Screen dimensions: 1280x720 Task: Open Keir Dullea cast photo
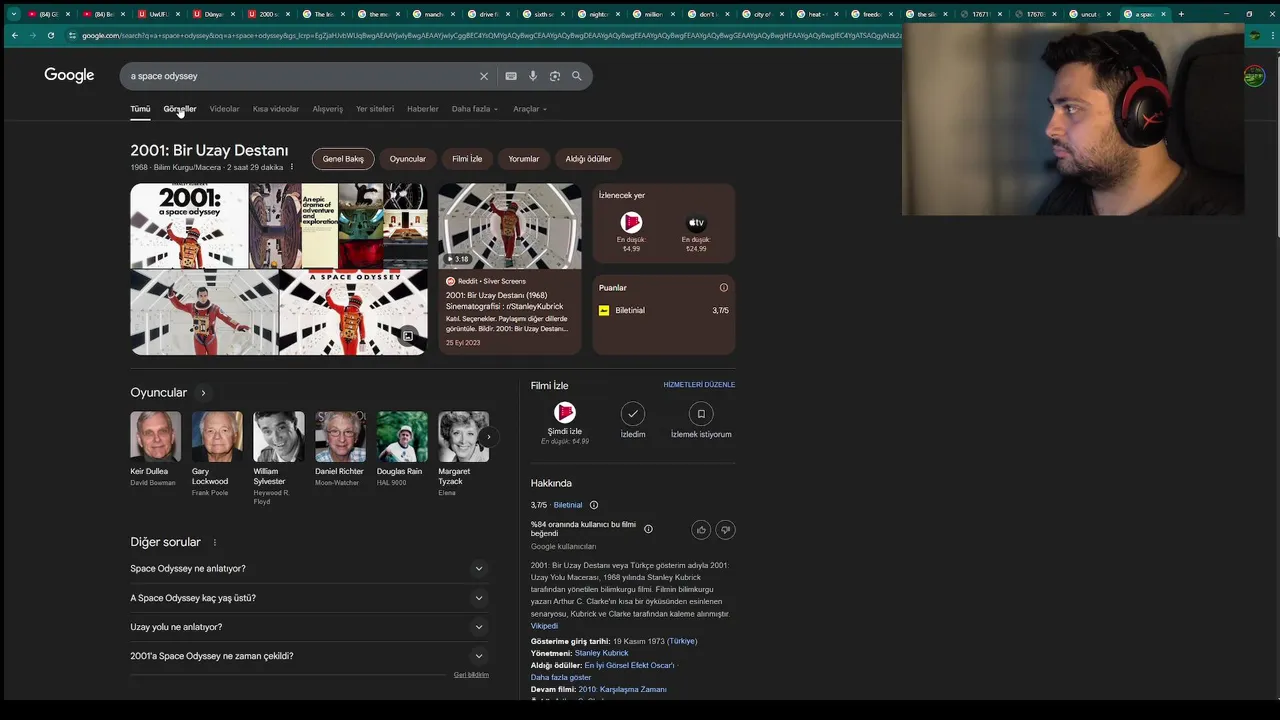[156, 437]
